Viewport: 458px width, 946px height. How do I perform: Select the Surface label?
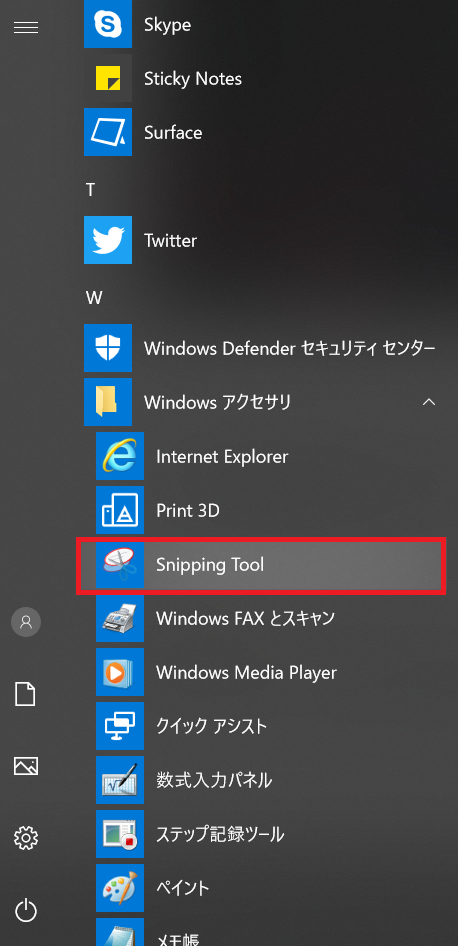coord(173,133)
